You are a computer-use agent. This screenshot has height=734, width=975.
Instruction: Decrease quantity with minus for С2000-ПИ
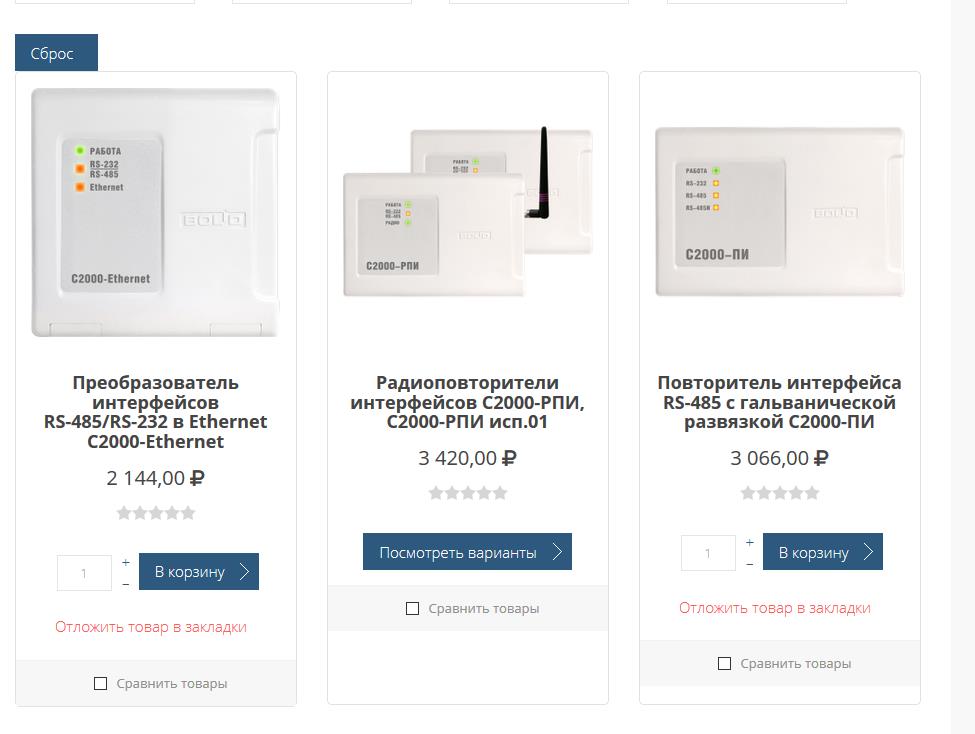click(750, 564)
